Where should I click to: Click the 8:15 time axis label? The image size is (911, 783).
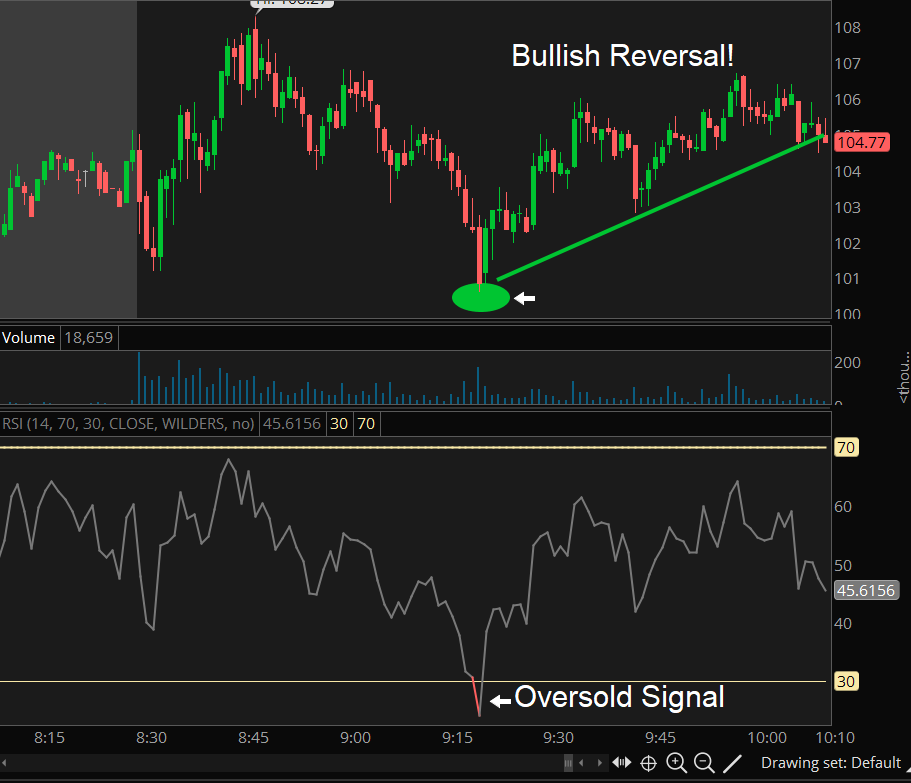[49, 738]
